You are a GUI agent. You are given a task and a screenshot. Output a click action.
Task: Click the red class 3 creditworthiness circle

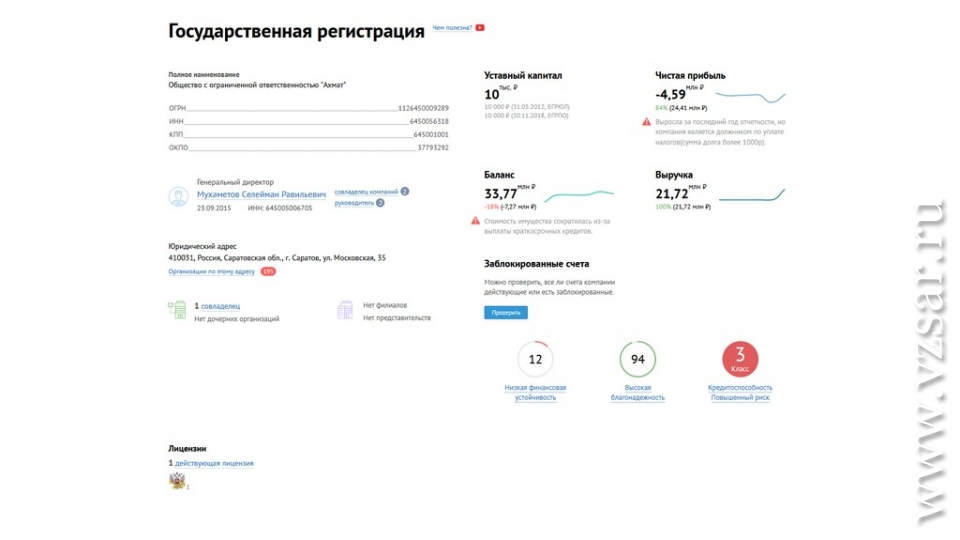click(740, 359)
